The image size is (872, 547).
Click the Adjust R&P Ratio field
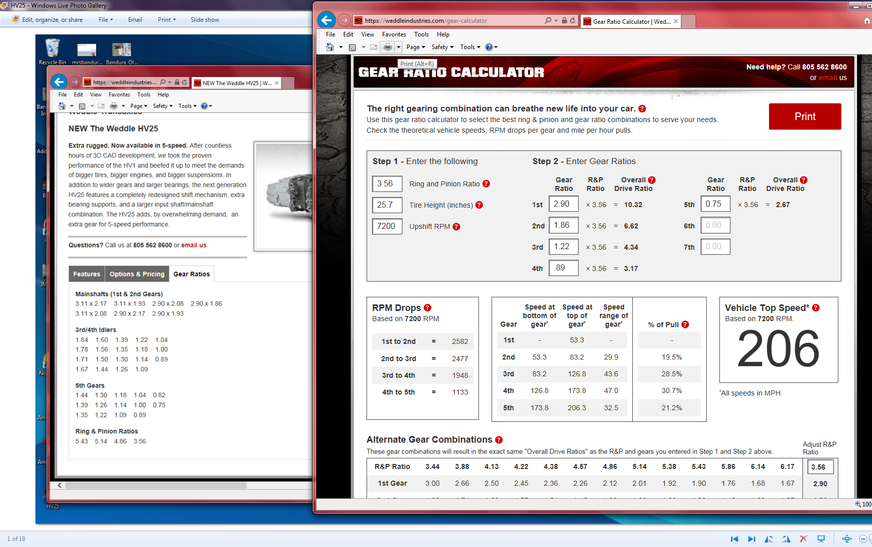820,467
